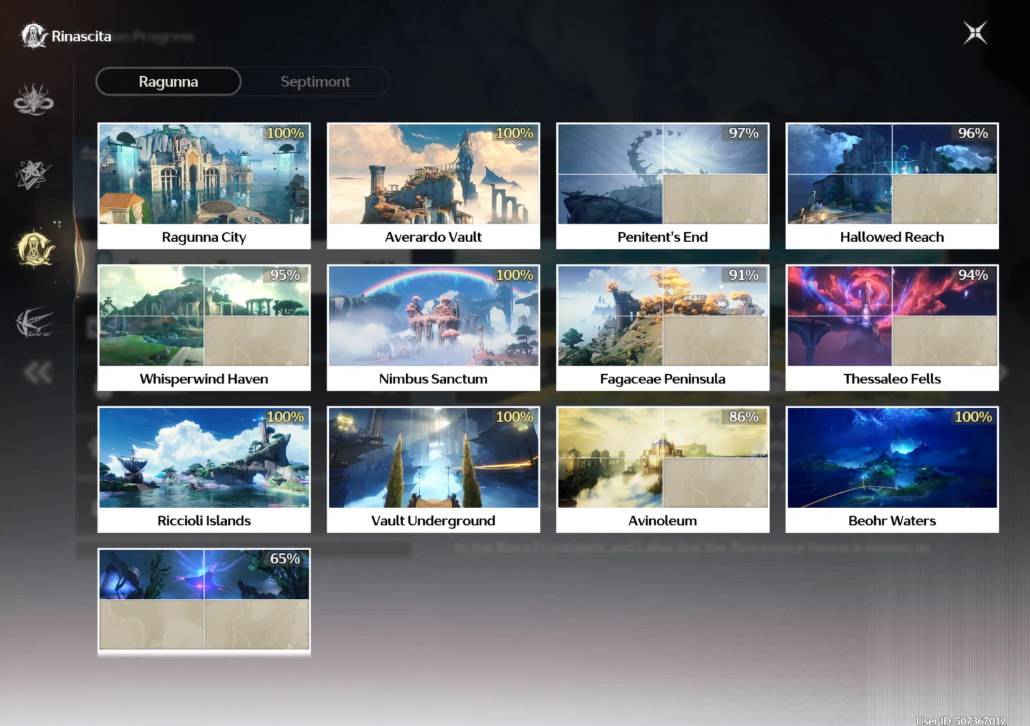1030x726 pixels.
Task: Click the 100% badge on Averardo Vault
Action: (x=514, y=133)
